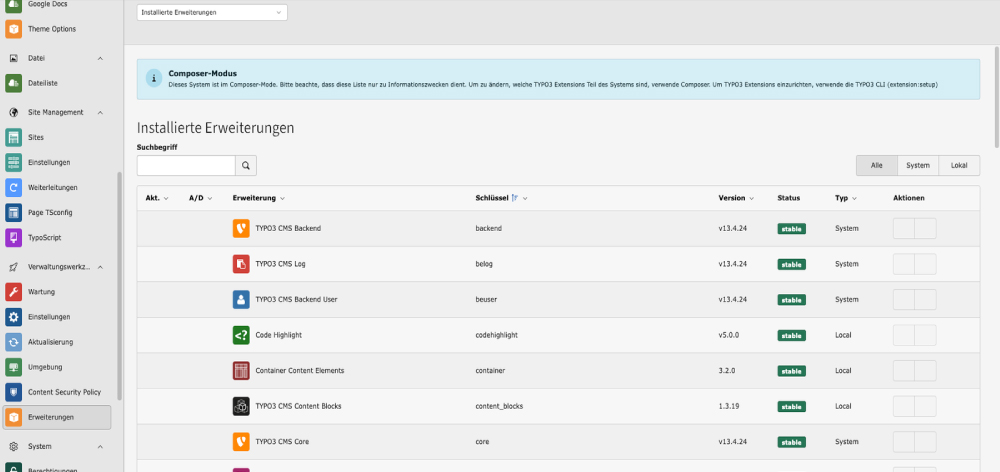
Task: Collapse the Site Management group
Action: click(100, 112)
